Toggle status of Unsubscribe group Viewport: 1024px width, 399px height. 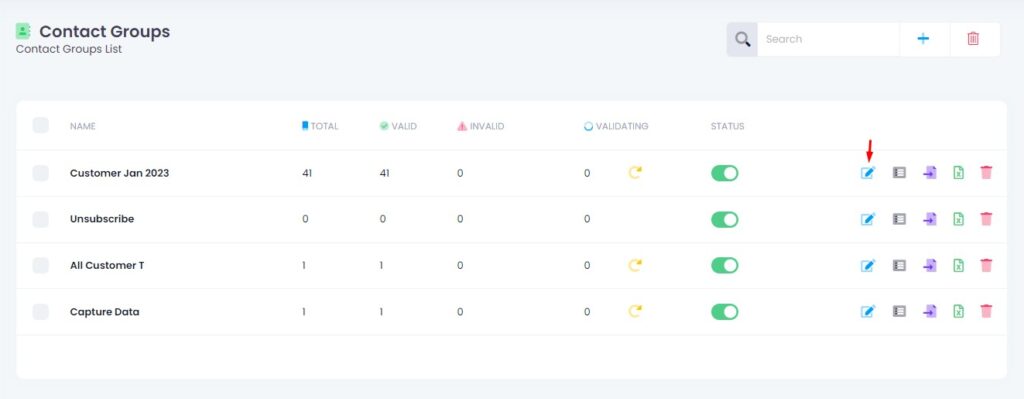coord(725,219)
